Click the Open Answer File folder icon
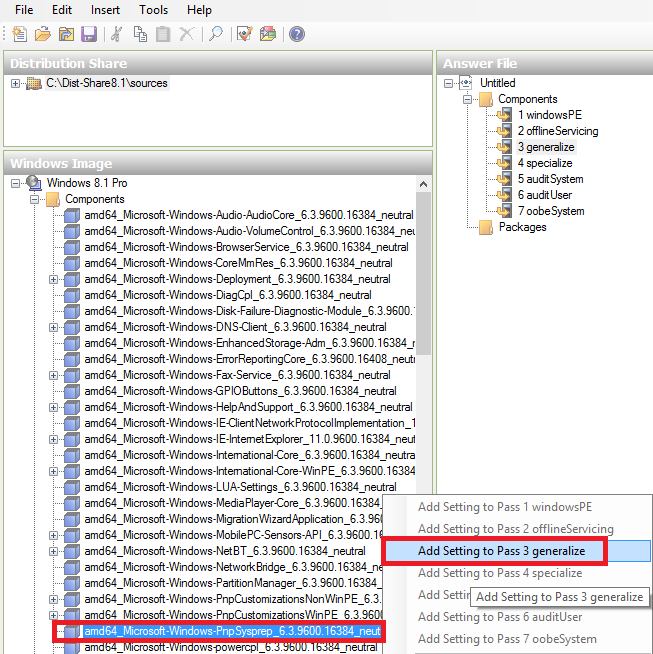 [43, 34]
